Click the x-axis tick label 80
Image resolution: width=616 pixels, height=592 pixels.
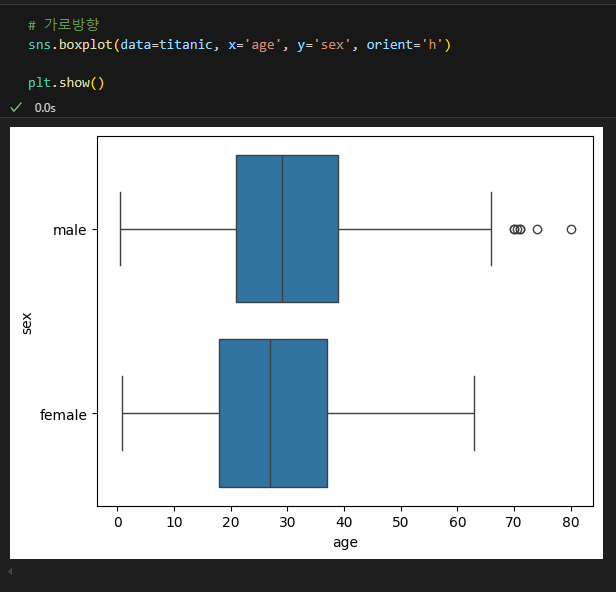tap(571, 522)
